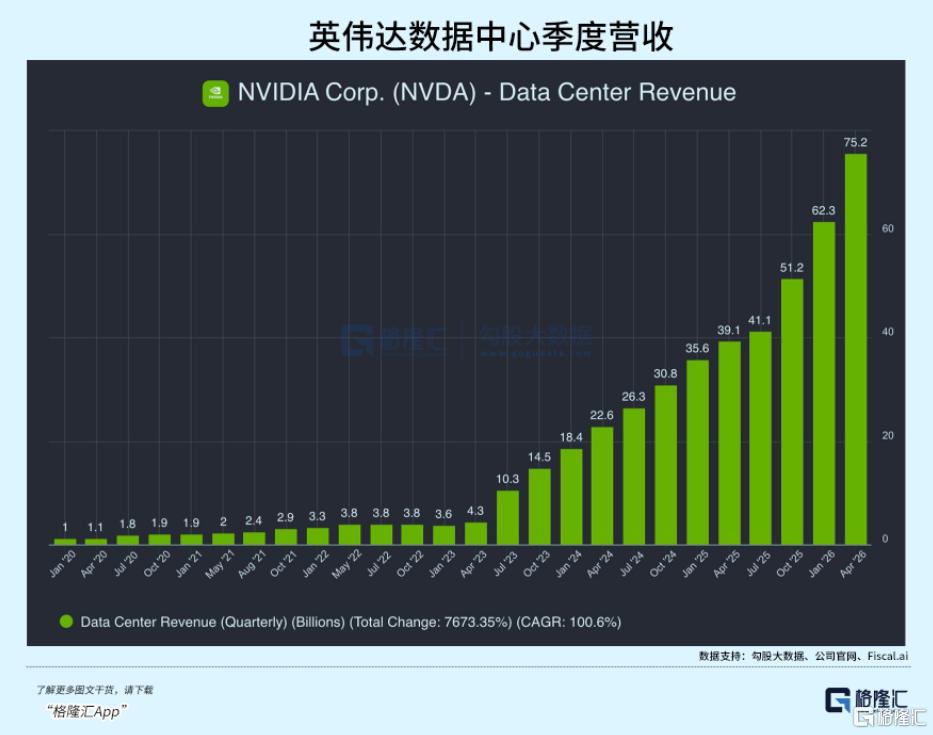Screen dimensions: 933x735
Task: Click the green bar for Jul '24
Action: click(634, 476)
